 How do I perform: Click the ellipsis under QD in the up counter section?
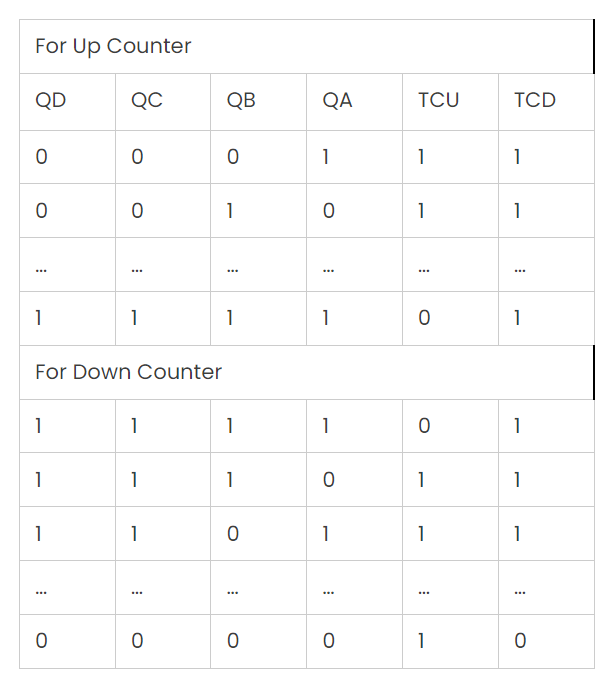pos(67,264)
